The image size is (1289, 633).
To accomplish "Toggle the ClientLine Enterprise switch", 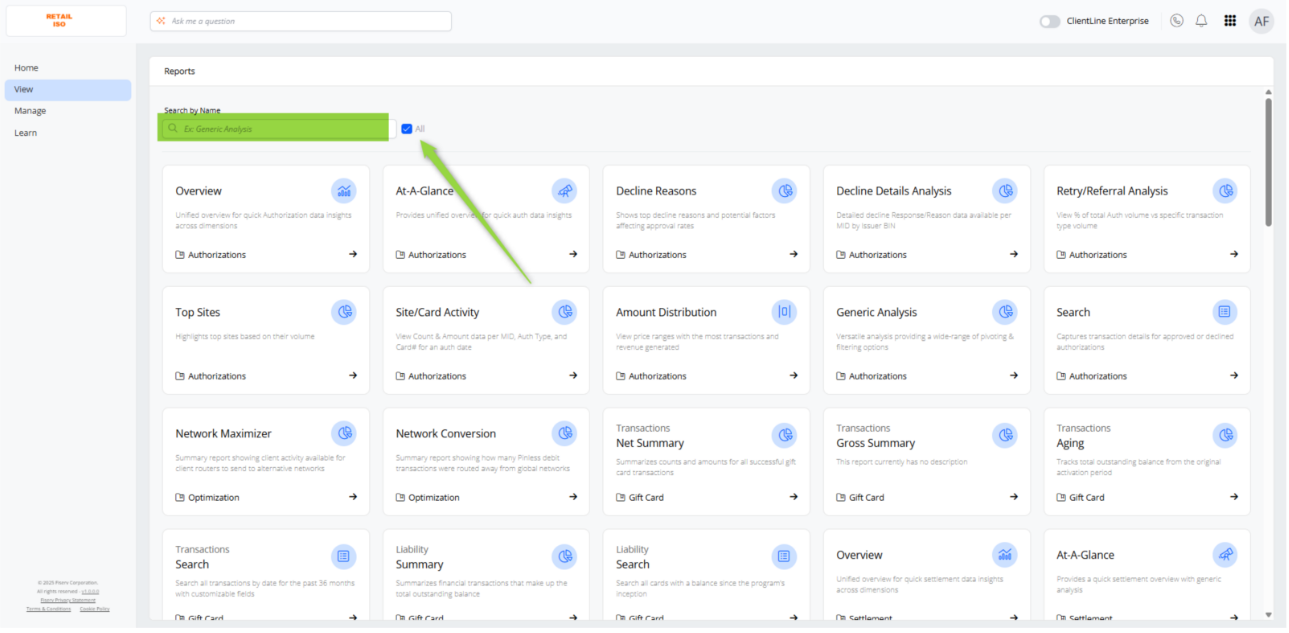I will [1050, 21].
